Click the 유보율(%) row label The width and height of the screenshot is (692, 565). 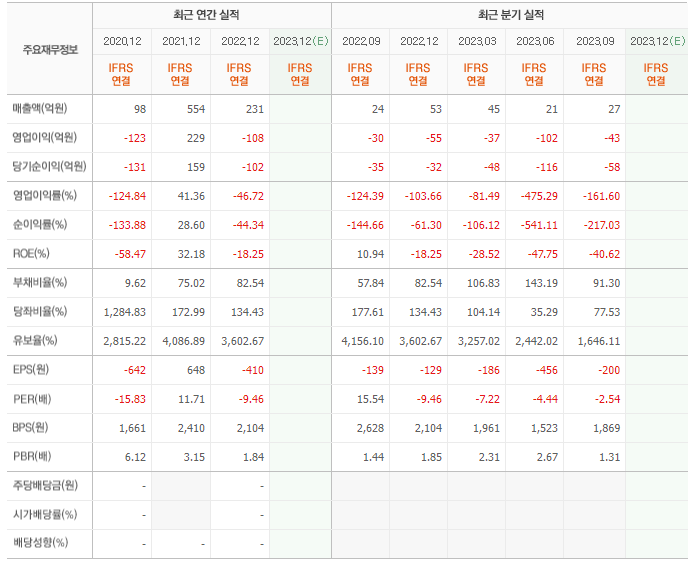(35, 341)
